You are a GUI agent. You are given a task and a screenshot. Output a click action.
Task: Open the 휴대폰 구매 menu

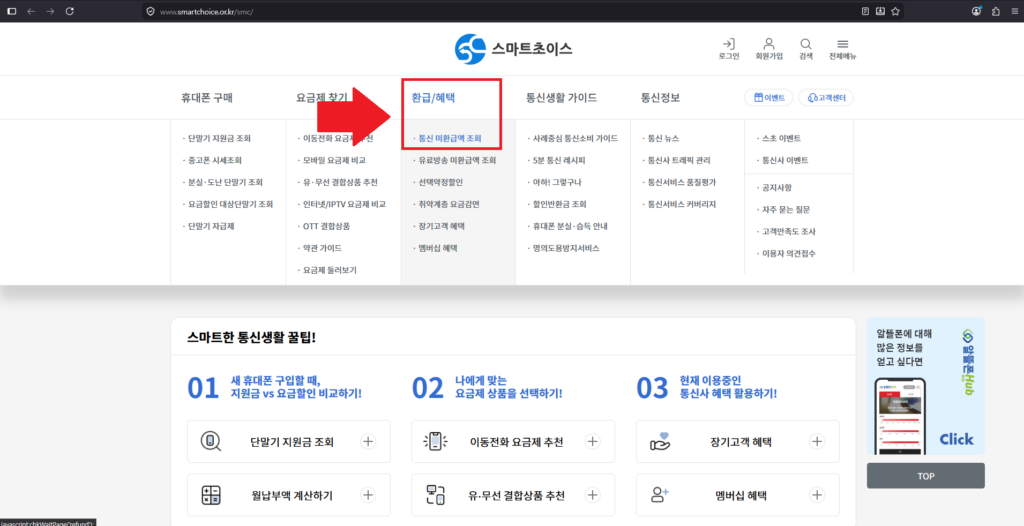coord(207,98)
